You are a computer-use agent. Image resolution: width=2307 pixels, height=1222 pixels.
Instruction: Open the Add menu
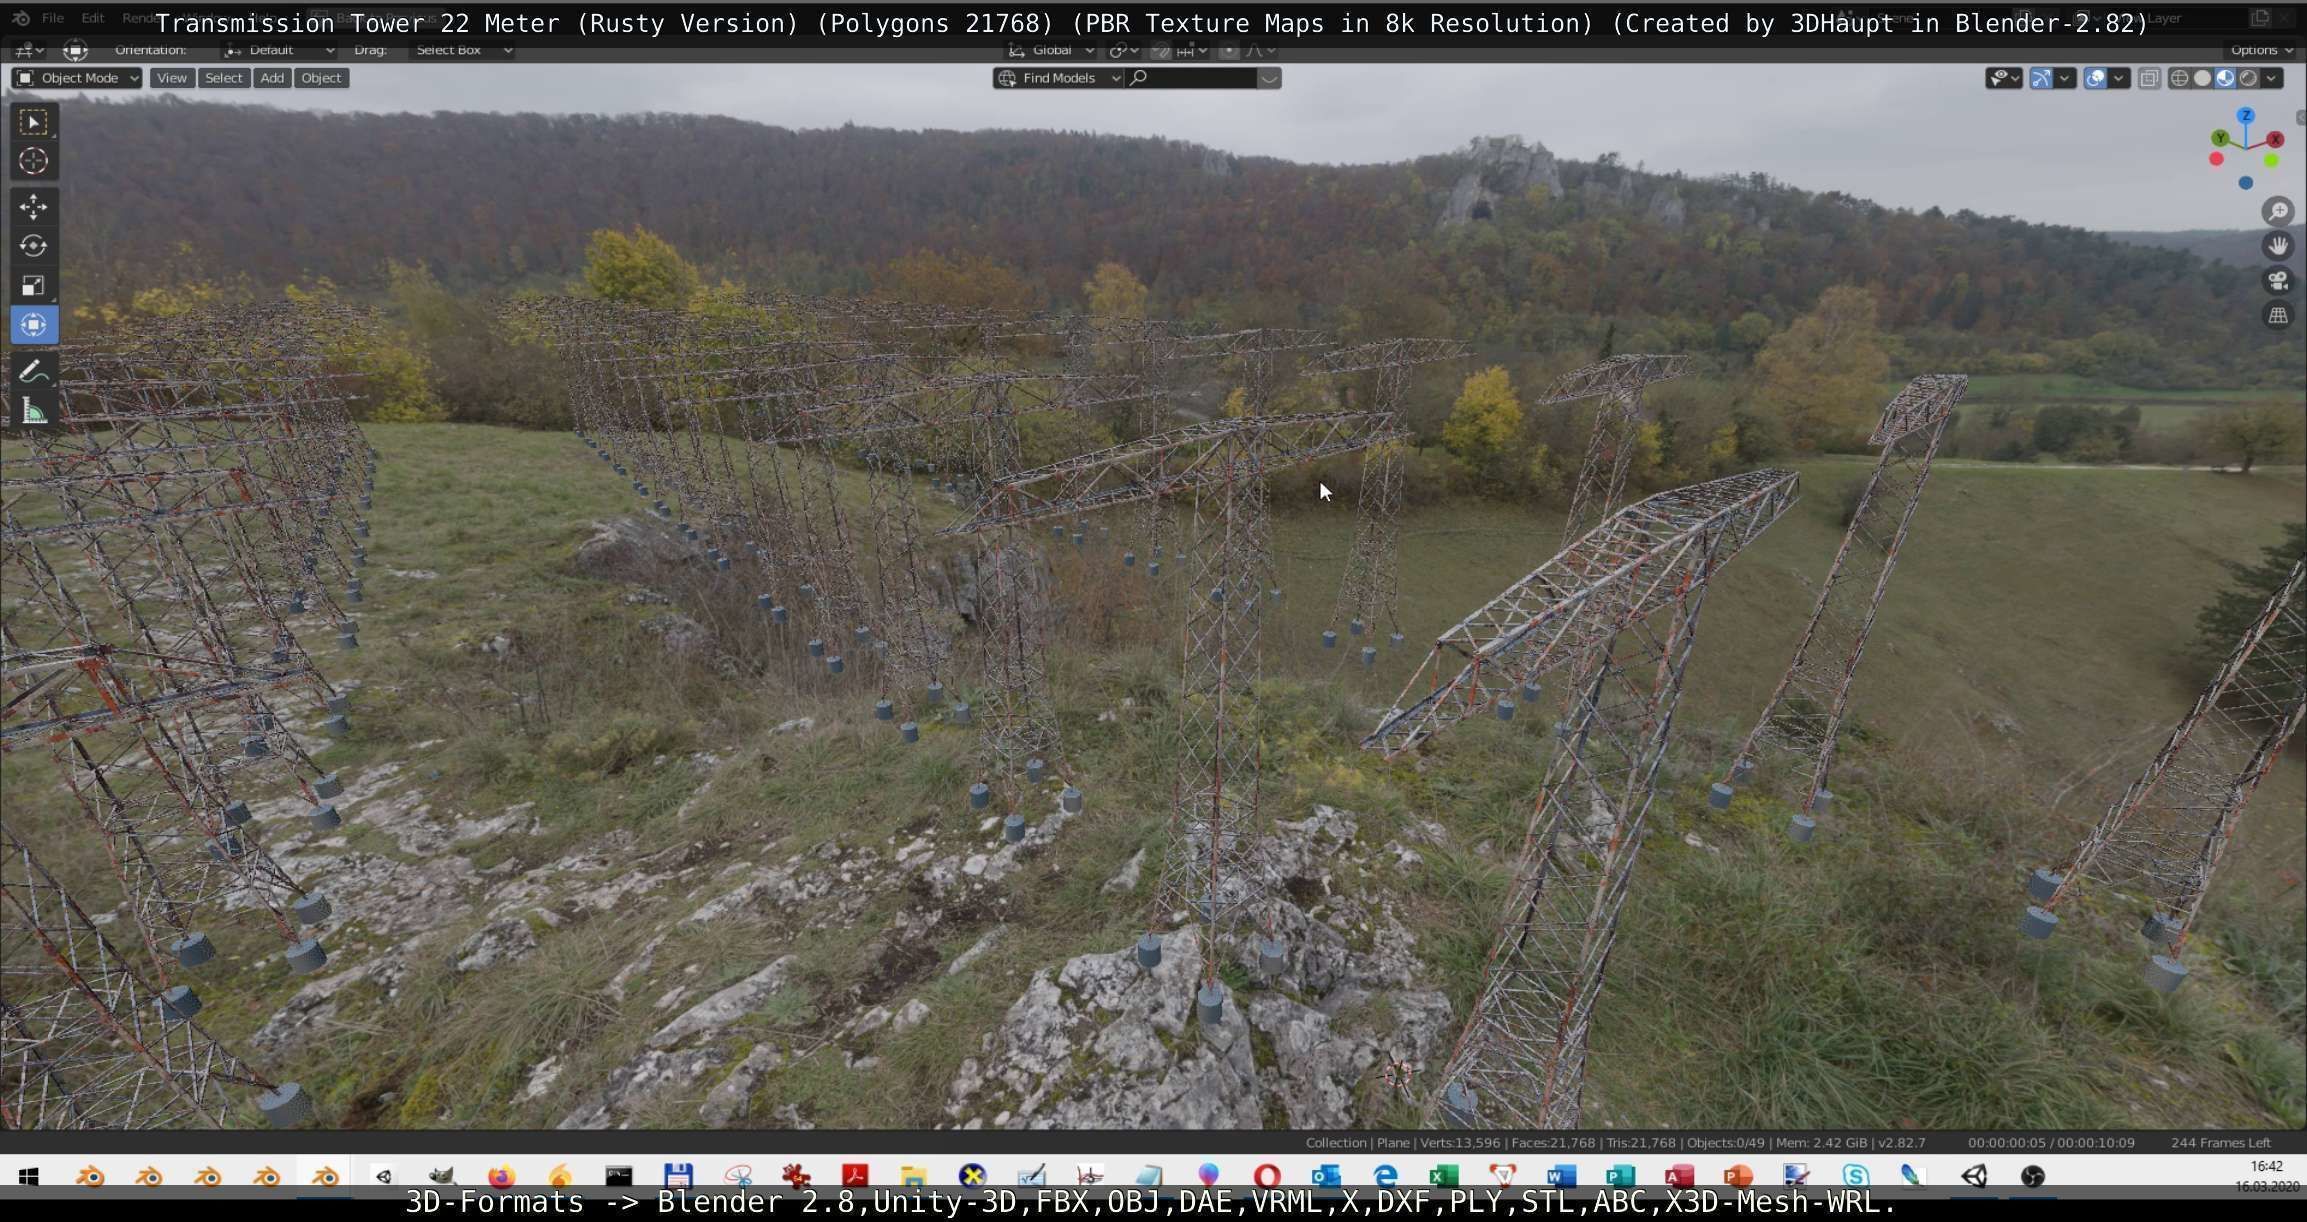[271, 78]
